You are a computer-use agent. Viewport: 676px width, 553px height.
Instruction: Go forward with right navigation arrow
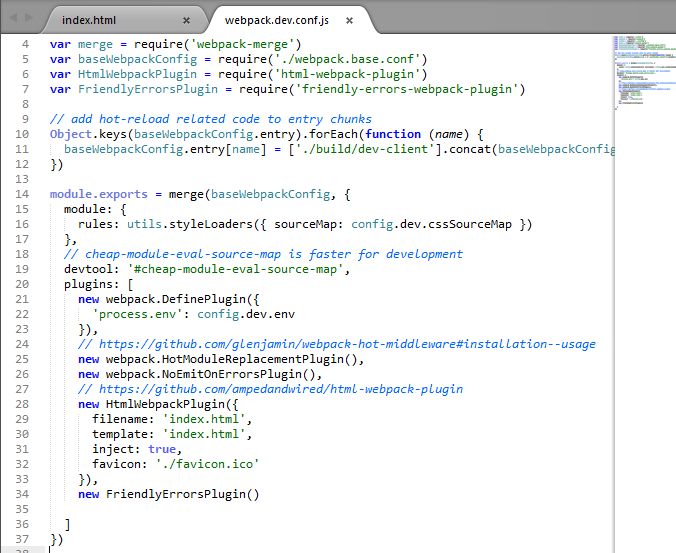click(29, 18)
